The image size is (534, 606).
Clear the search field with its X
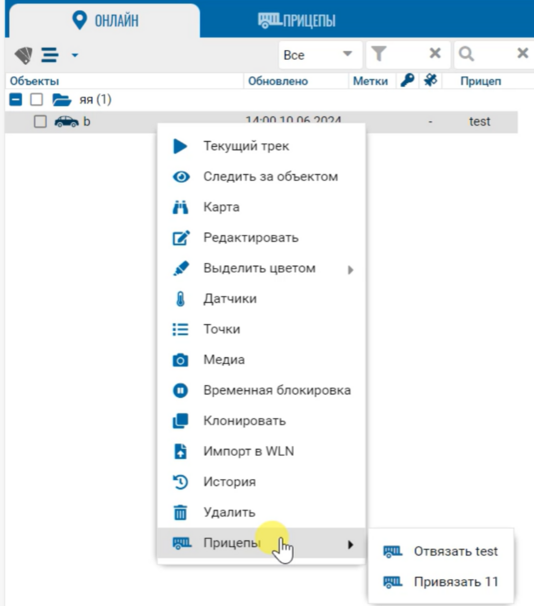[x=522, y=53]
